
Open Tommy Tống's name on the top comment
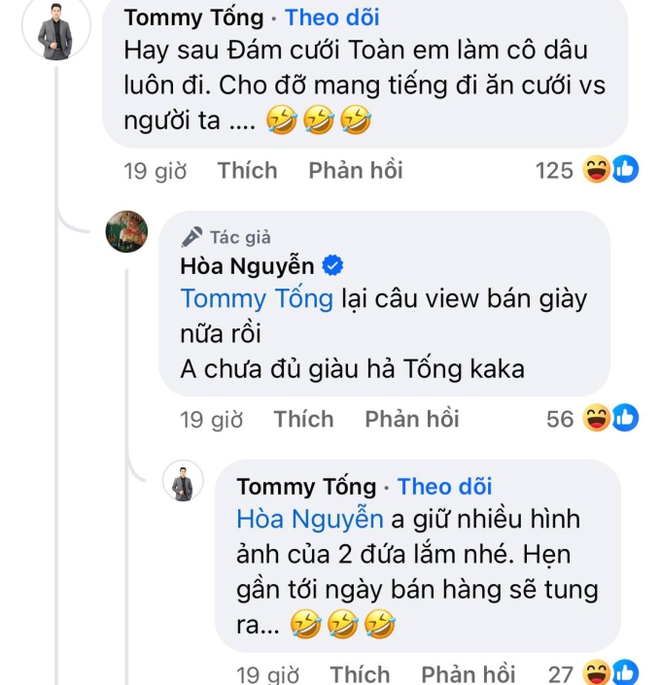click(195, 17)
